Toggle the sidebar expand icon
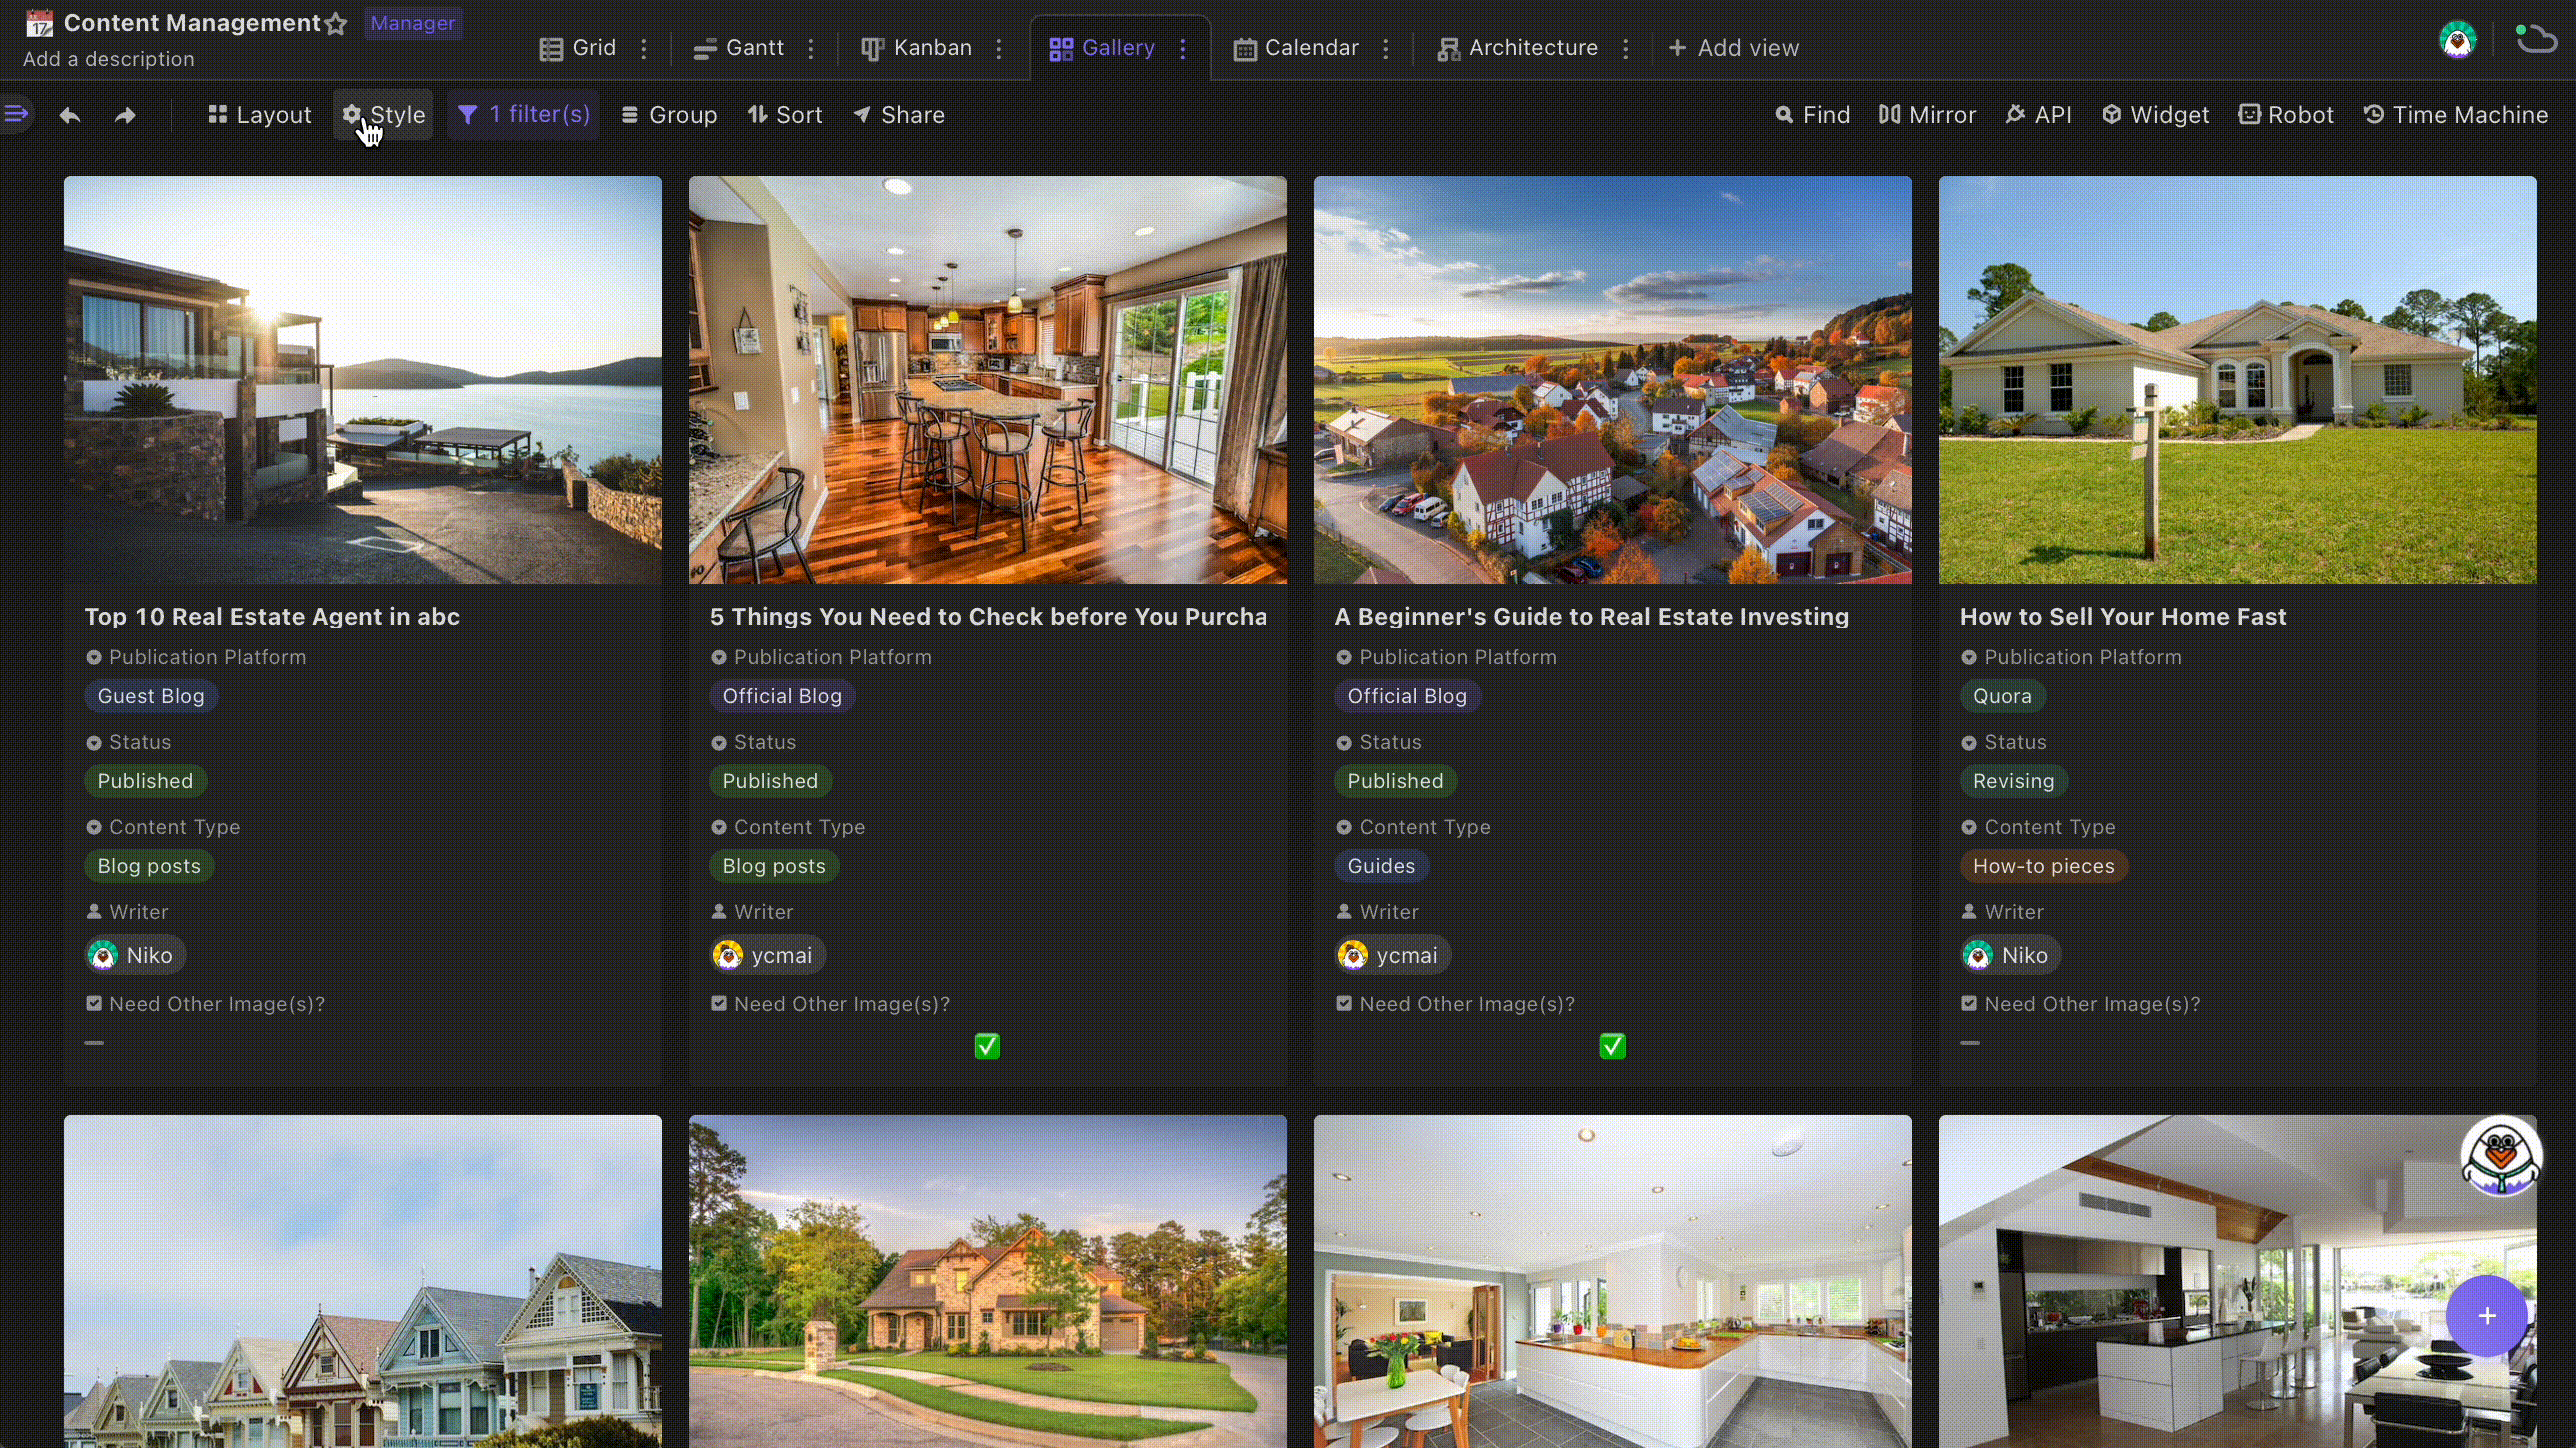The image size is (2576, 1448). (x=16, y=114)
